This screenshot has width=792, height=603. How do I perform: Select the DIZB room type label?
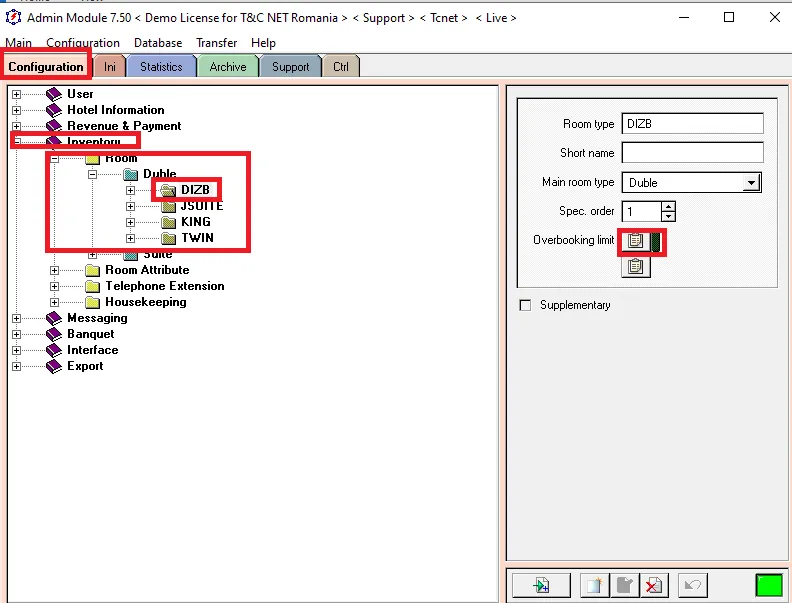point(195,190)
